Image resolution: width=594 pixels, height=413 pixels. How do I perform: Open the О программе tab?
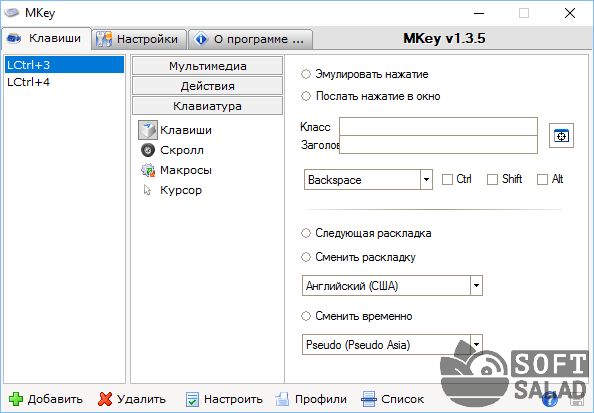coord(250,39)
